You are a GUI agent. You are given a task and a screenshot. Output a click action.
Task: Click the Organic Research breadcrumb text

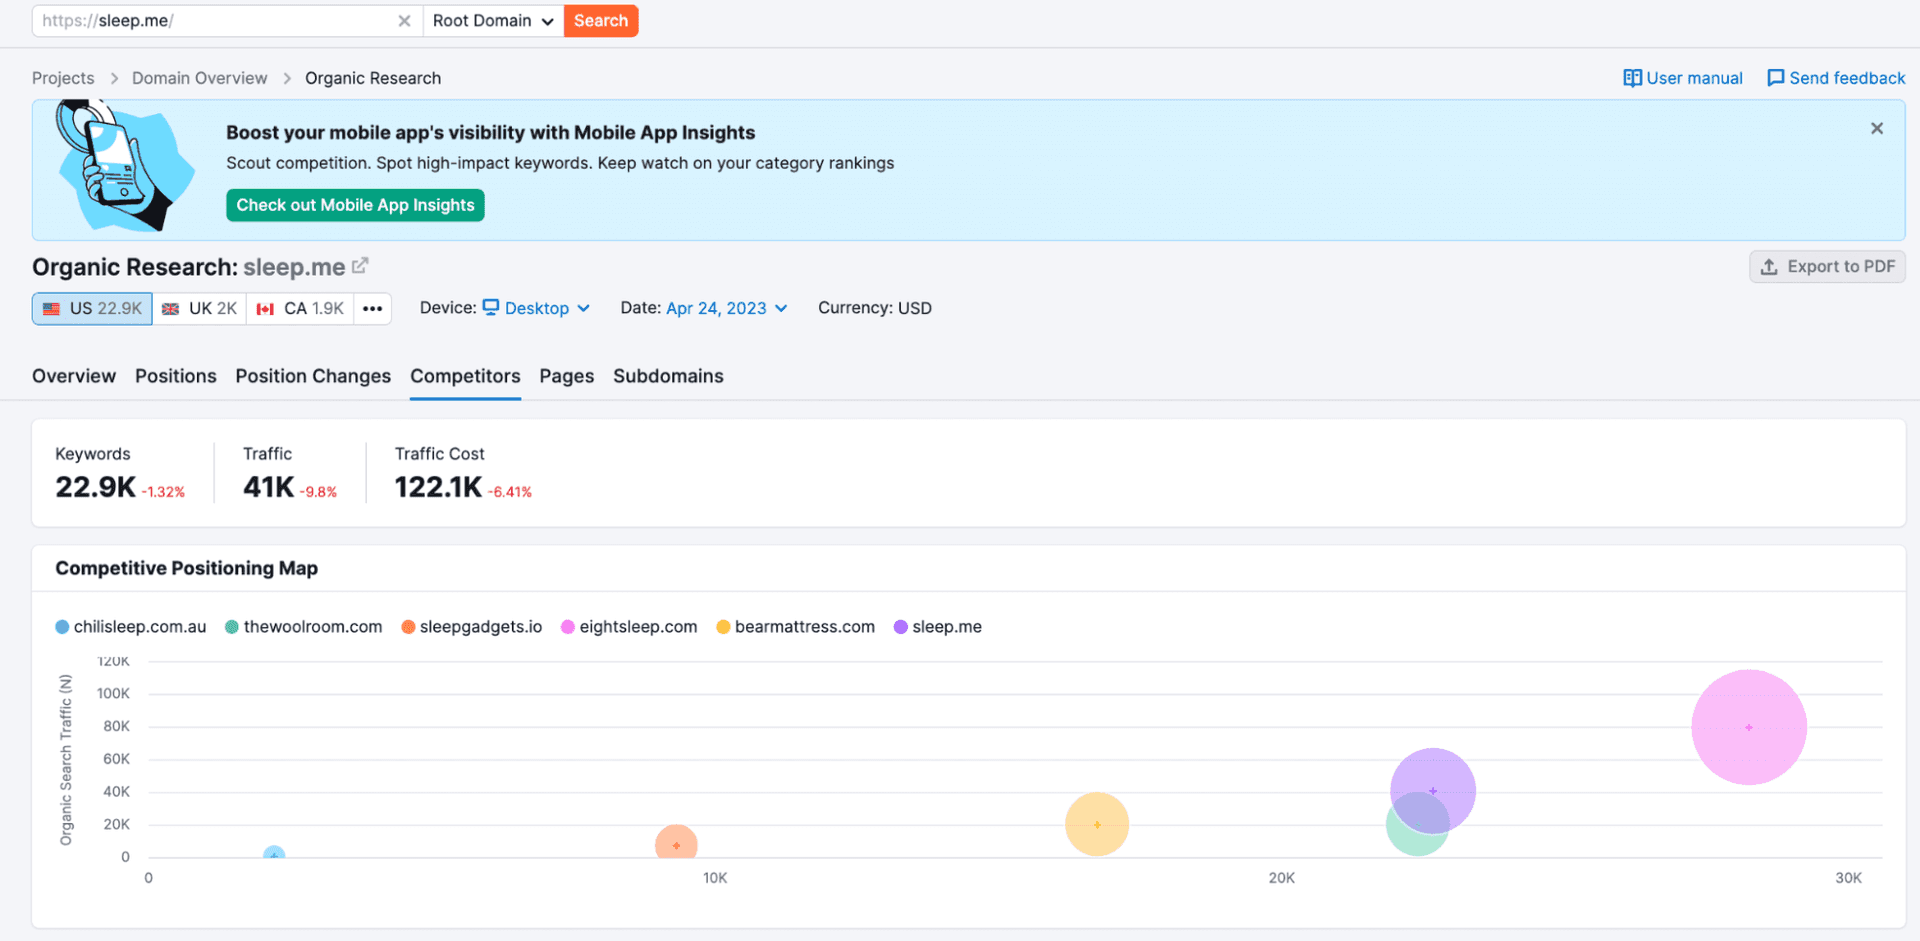373,78
